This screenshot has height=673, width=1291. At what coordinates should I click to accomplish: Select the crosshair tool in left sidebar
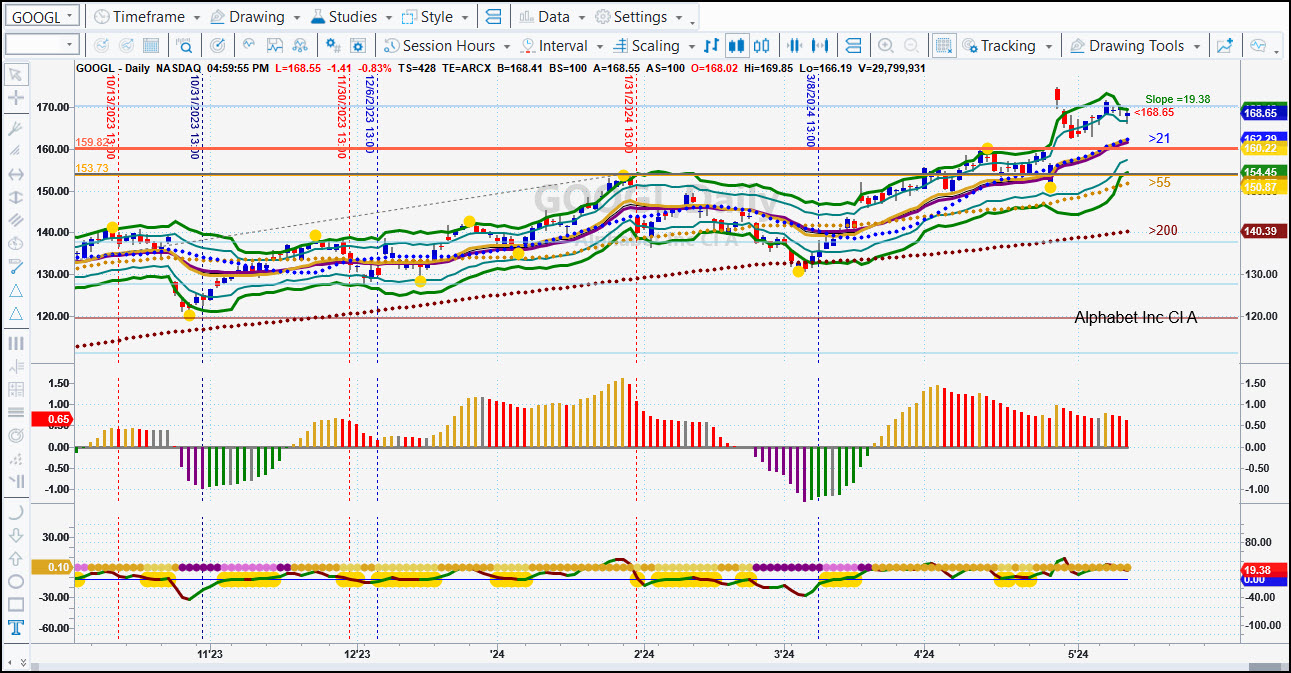[x=16, y=98]
